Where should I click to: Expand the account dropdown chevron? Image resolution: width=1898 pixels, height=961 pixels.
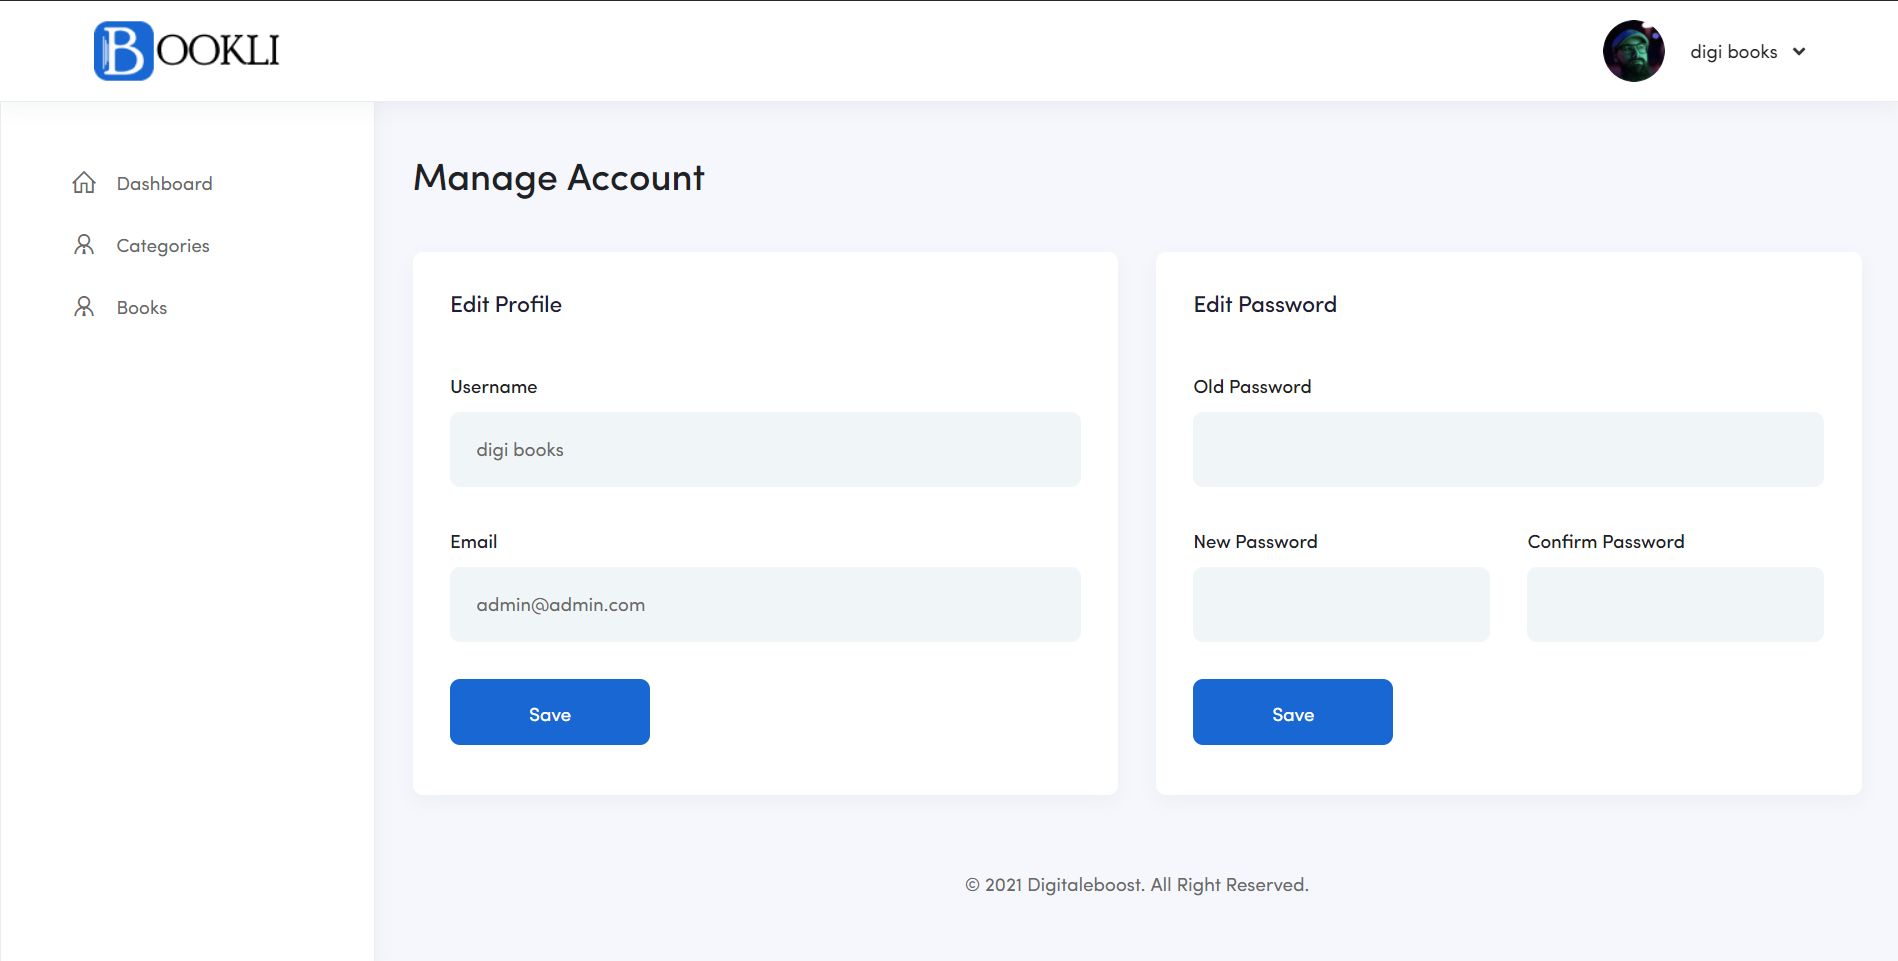coord(1799,52)
